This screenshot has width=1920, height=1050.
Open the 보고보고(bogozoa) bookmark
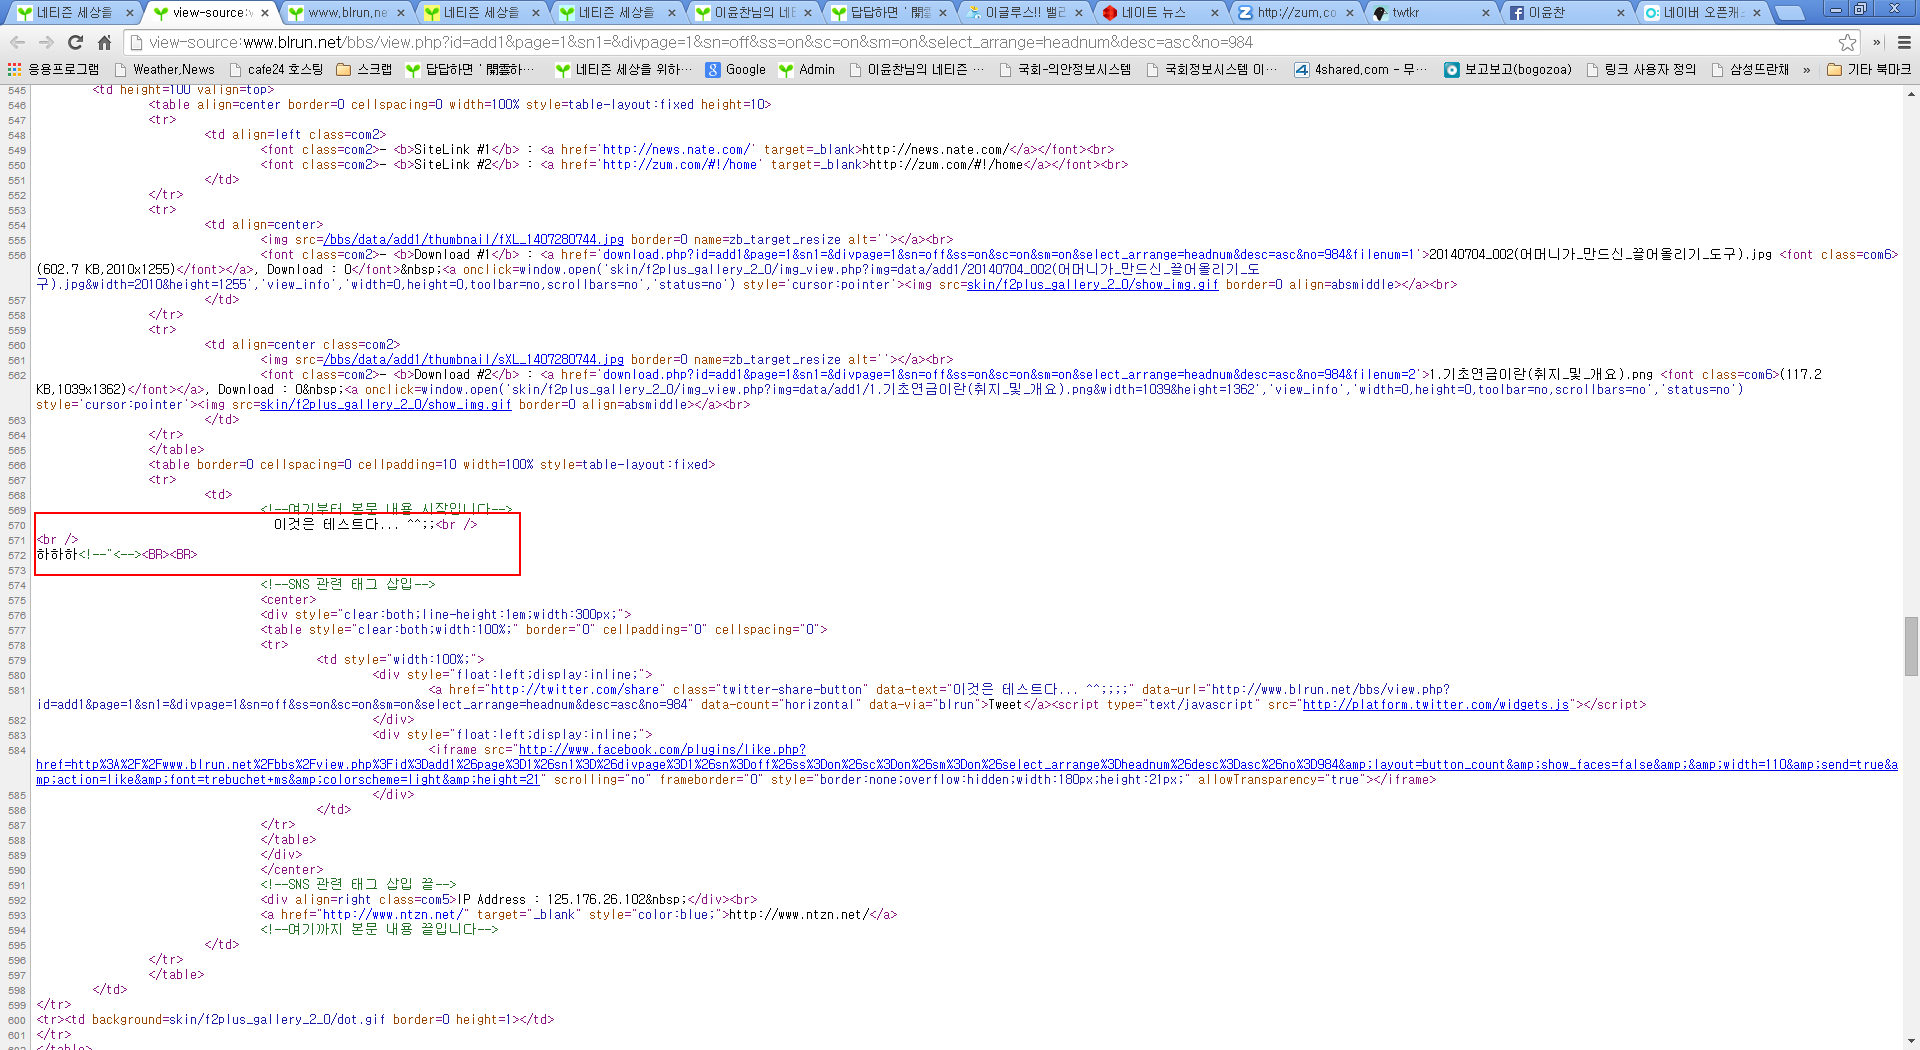point(1508,69)
